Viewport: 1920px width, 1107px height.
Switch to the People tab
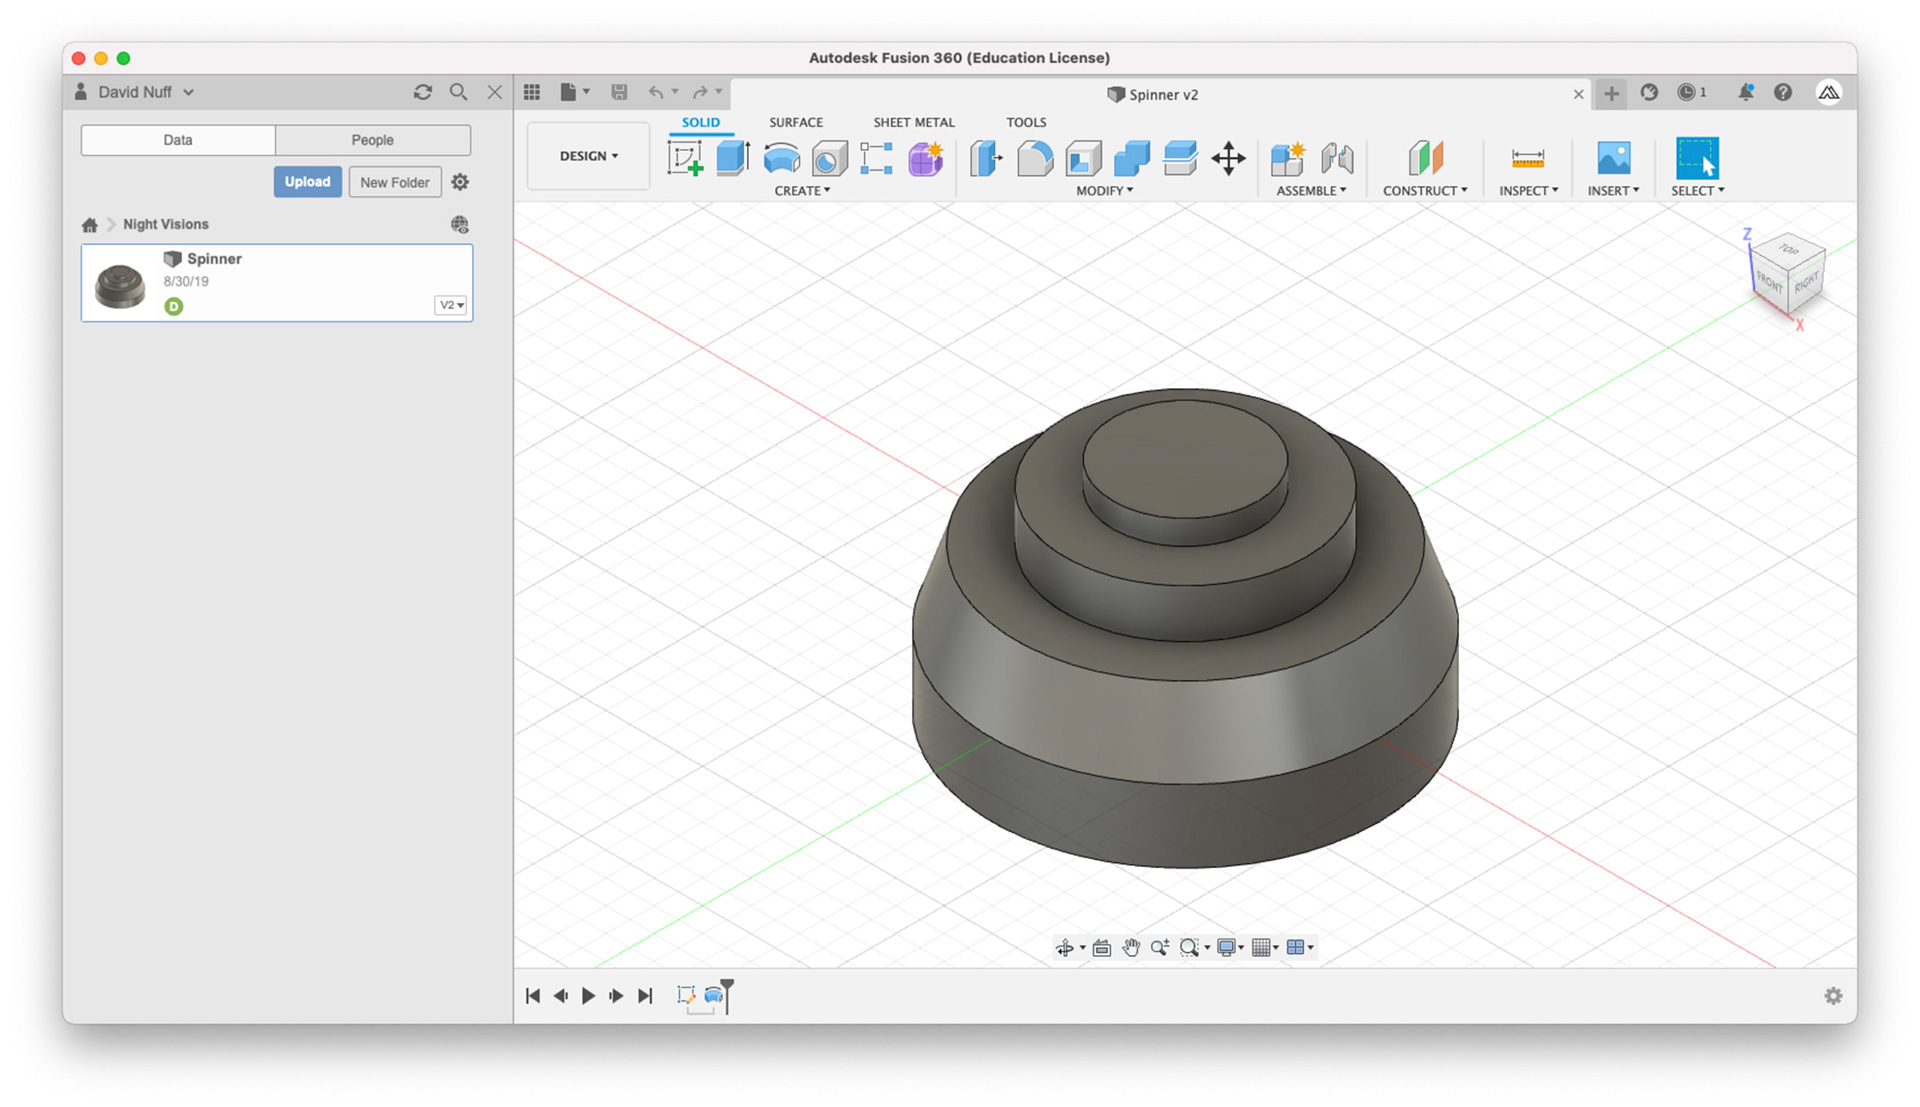373,140
